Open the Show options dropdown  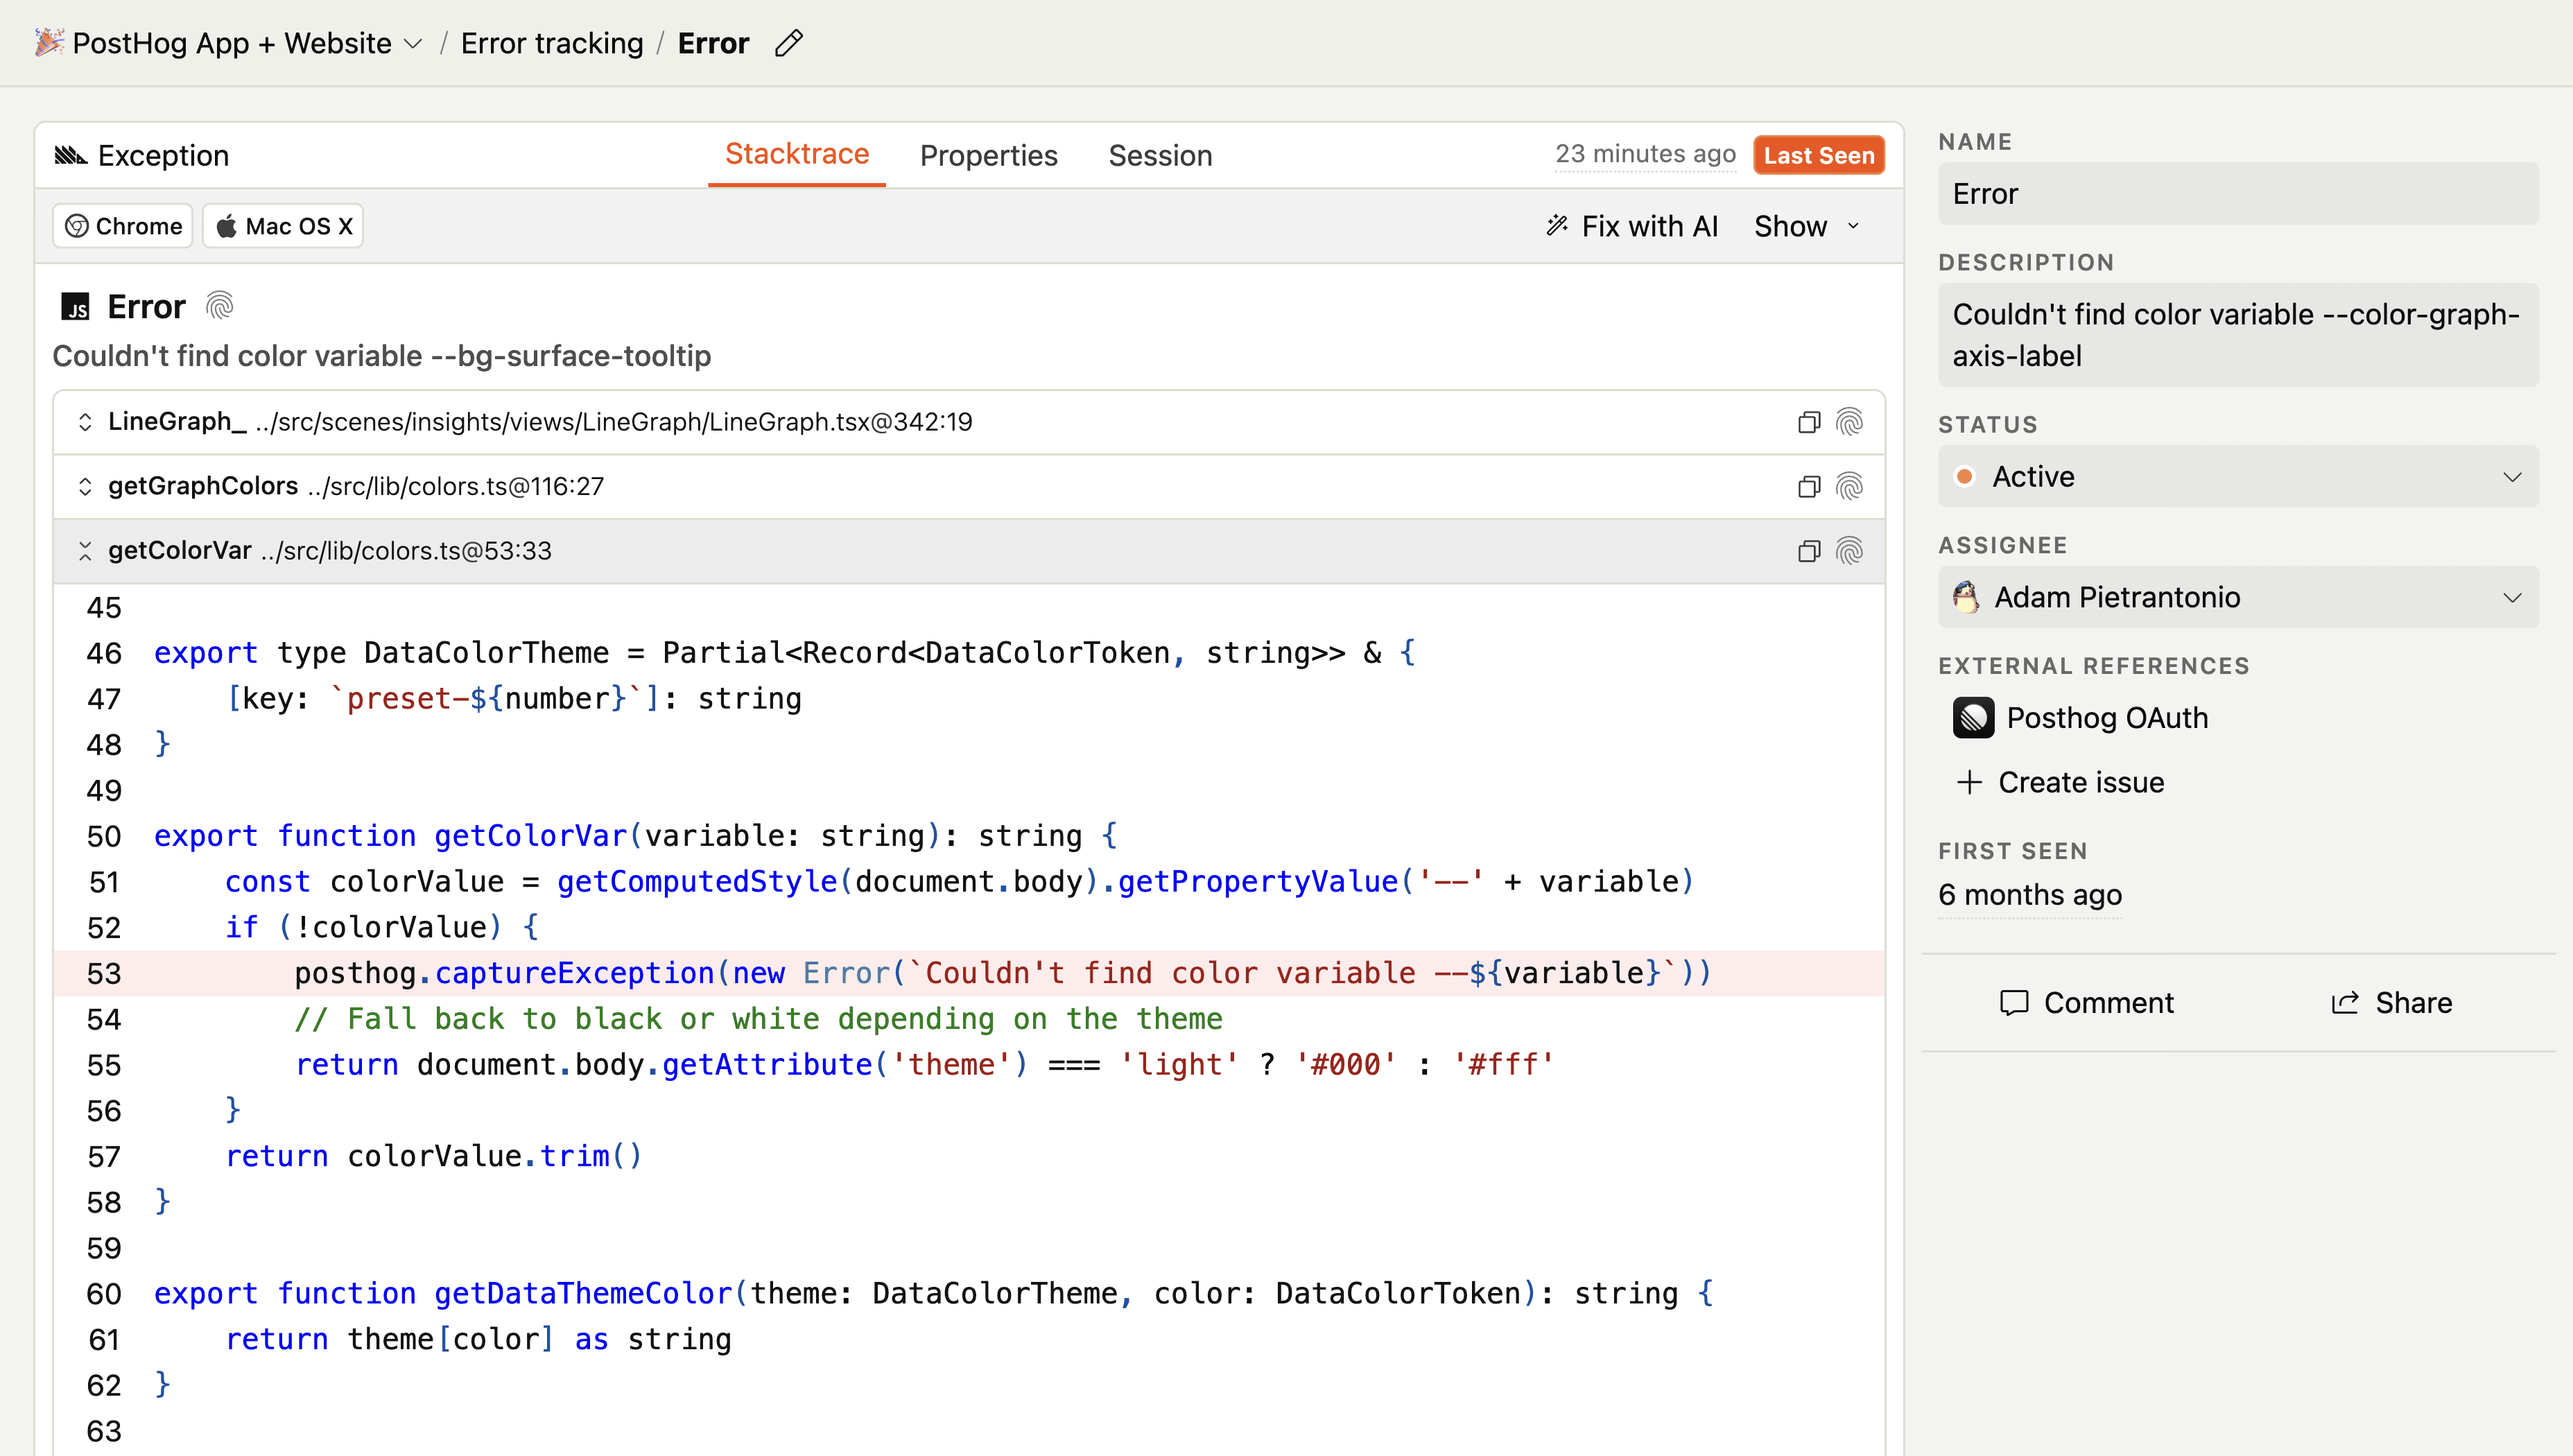(x=1807, y=226)
